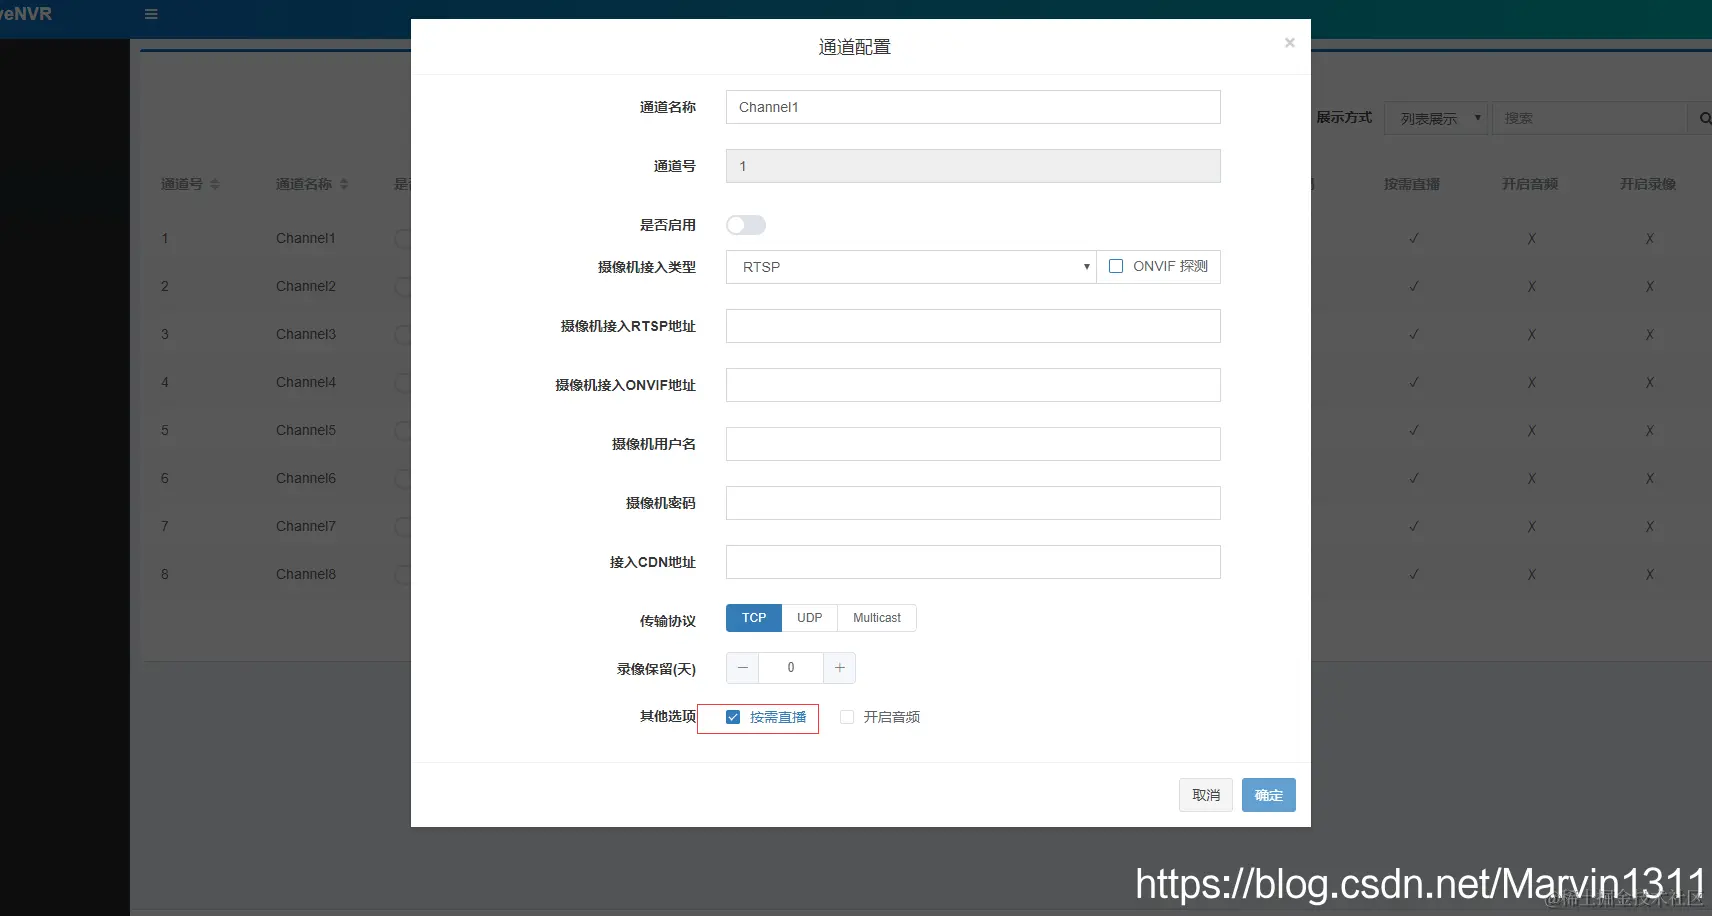Open the 列表展示 display mode dropdown
This screenshot has height=916, width=1712.
pyautogui.click(x=1435, y=118)
